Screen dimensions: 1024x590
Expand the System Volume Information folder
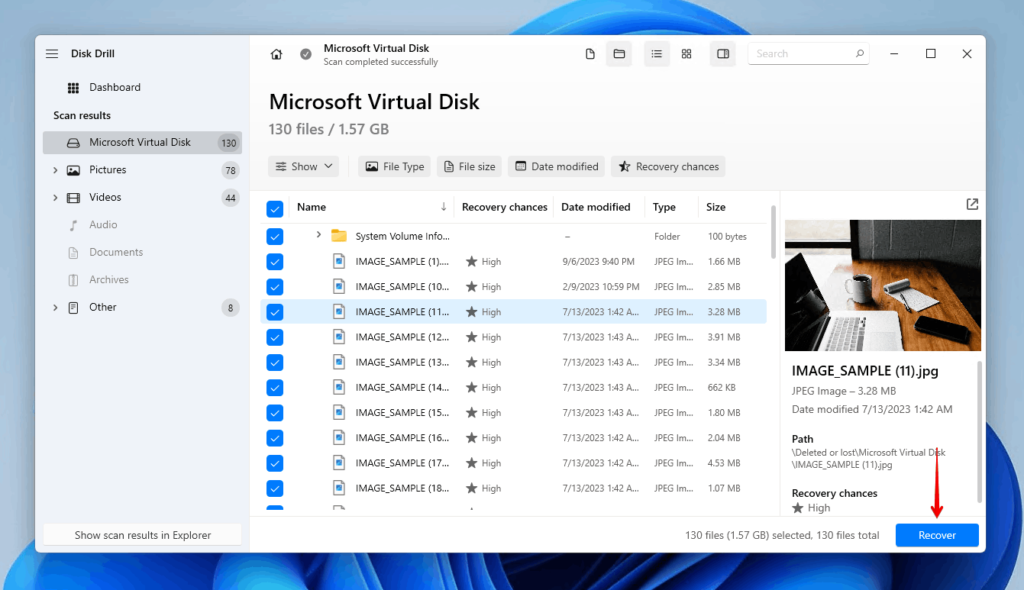click(x=318, y=235)
